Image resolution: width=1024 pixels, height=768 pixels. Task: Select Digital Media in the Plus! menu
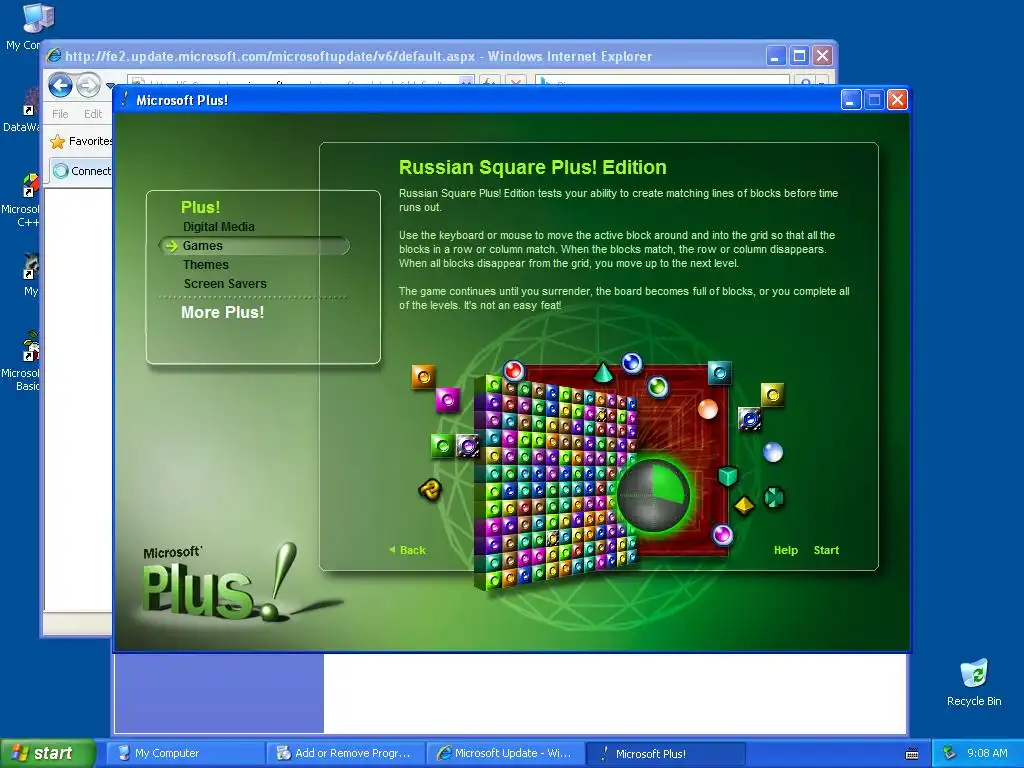pyautogui.click(x=218, y=227)
